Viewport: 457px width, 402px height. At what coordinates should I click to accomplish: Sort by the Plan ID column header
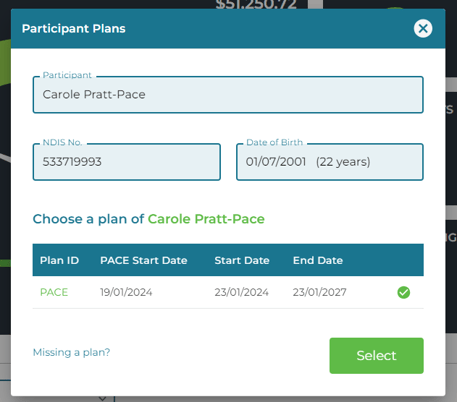click(x=59, y=260)
